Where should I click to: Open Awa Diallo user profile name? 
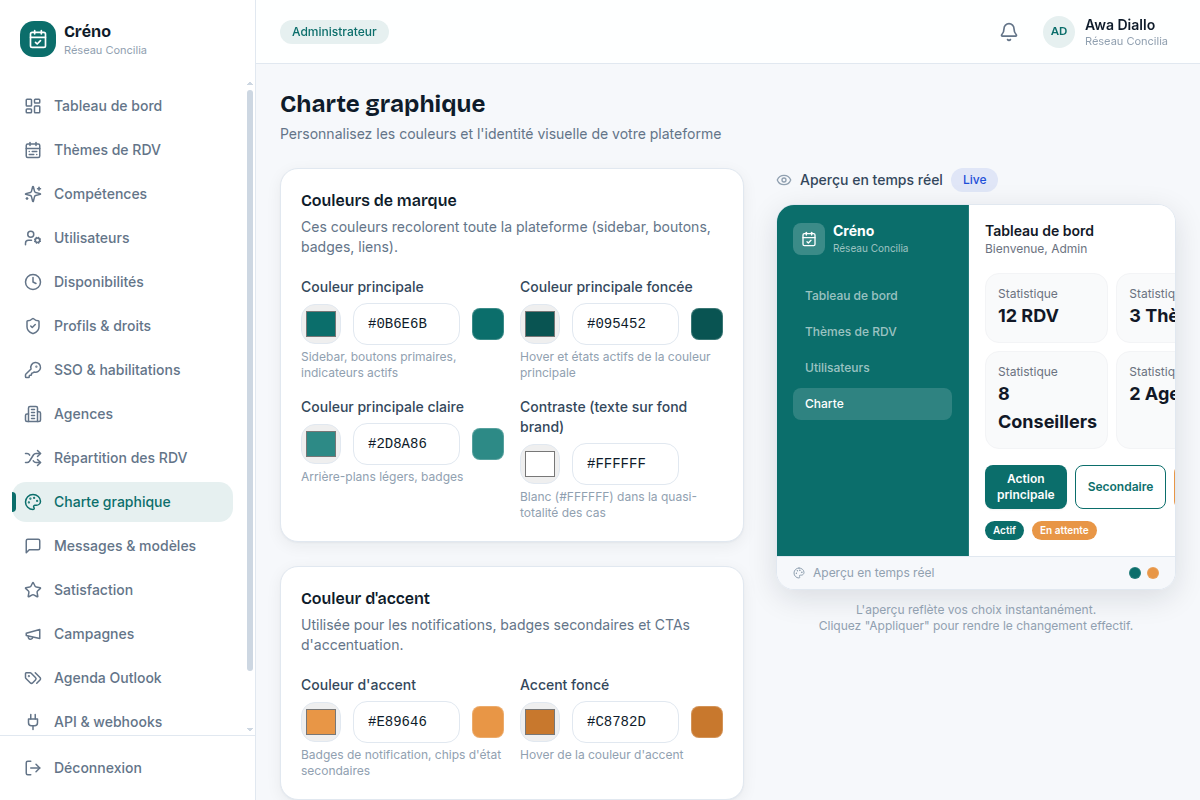1120,25
